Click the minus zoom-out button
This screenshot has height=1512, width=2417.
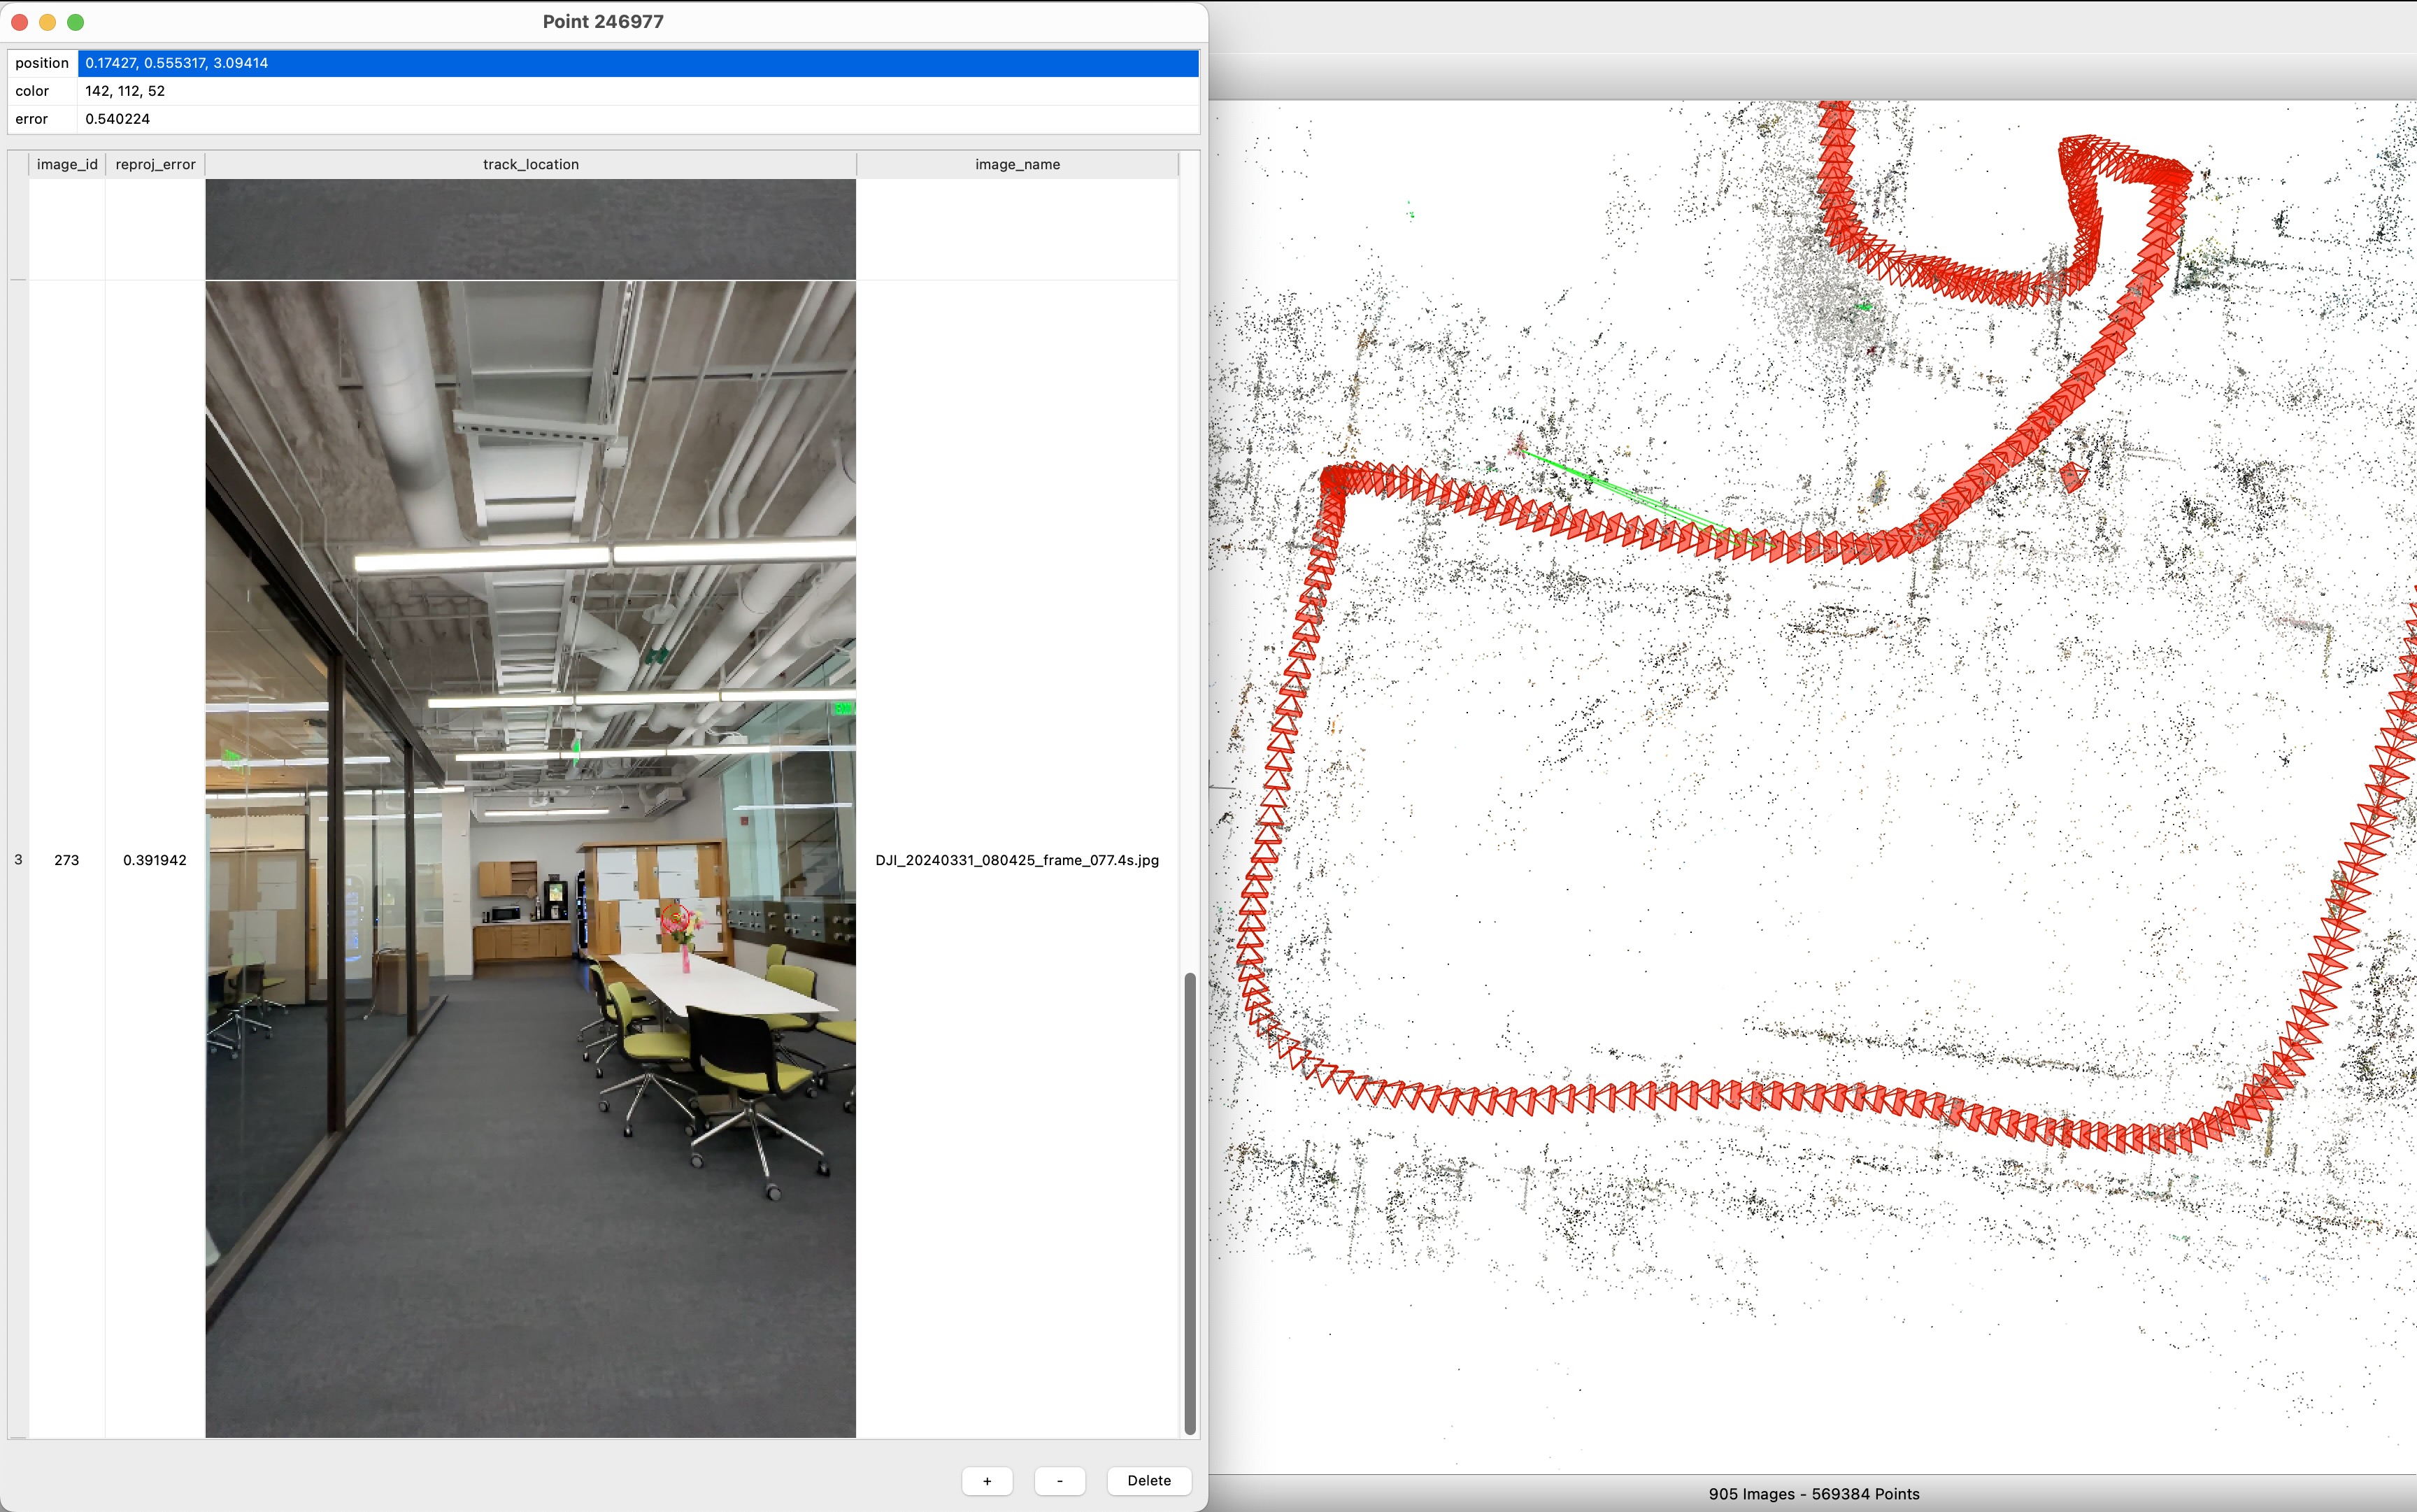[x=1059, y=1480]
